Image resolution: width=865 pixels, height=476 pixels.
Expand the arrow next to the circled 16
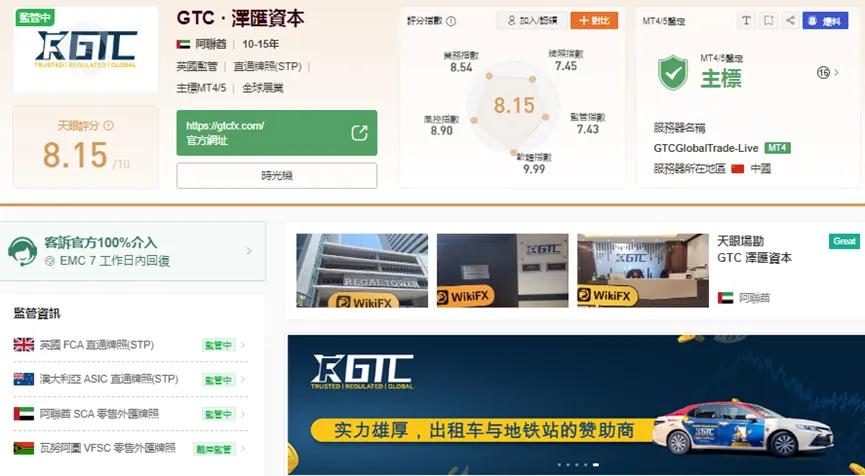click(836, 72)
